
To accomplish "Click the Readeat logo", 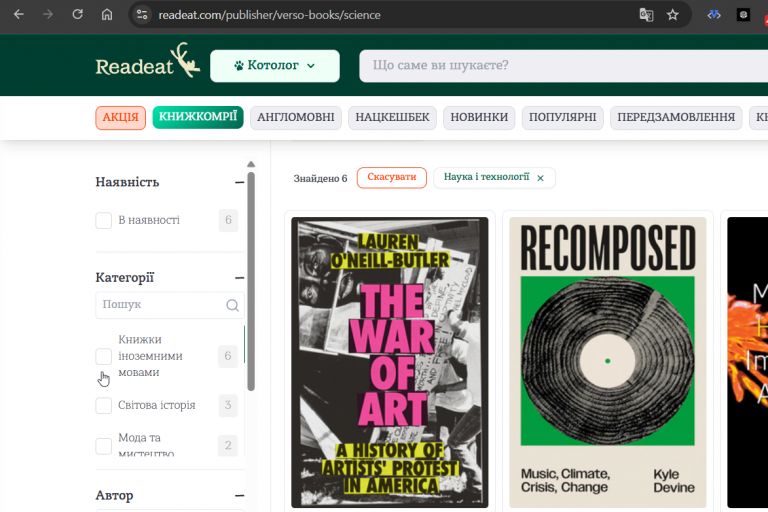I will pyautogui.click(x=147, y=60).
